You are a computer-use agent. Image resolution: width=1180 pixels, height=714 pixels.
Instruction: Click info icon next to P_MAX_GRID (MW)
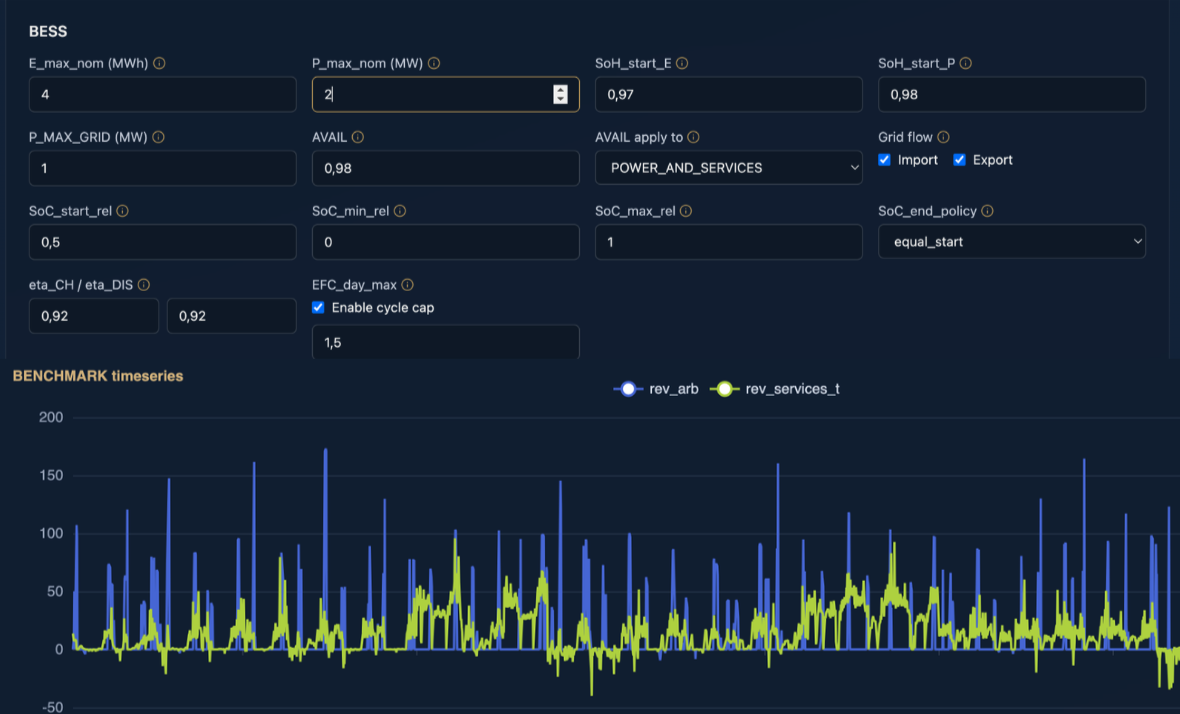tap(158, 137)
